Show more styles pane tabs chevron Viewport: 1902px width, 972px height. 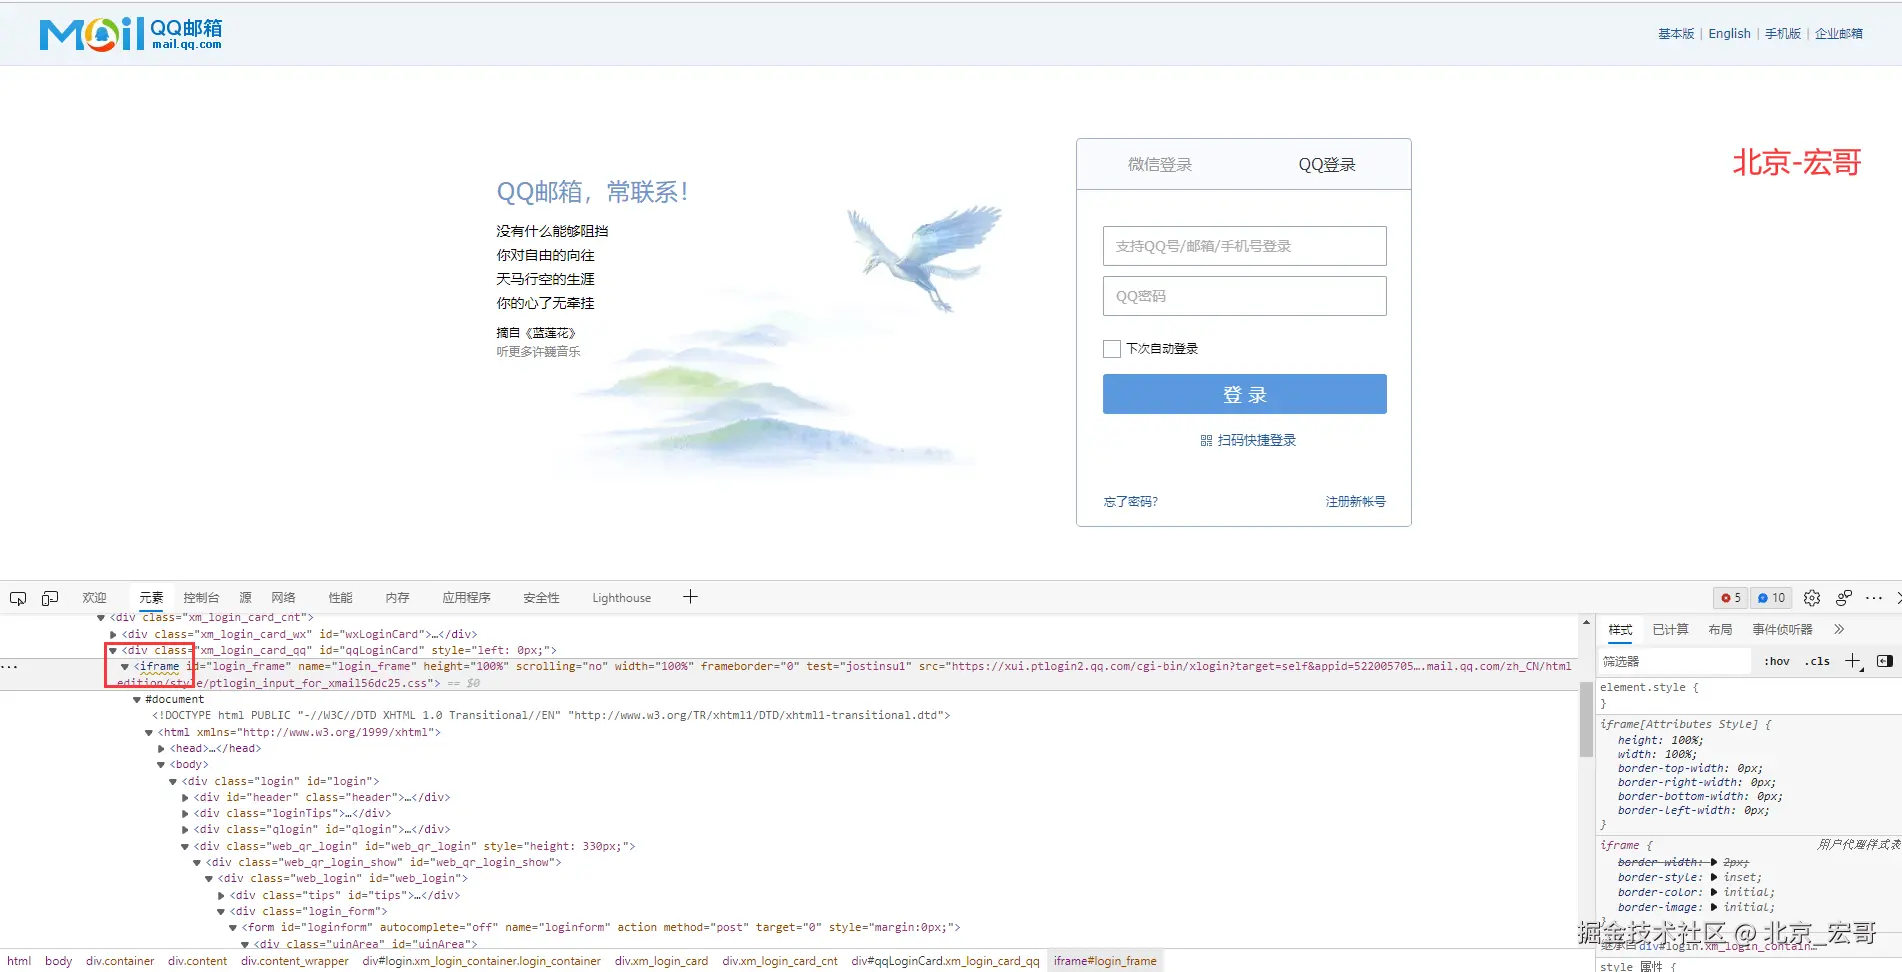[1839, 629]
